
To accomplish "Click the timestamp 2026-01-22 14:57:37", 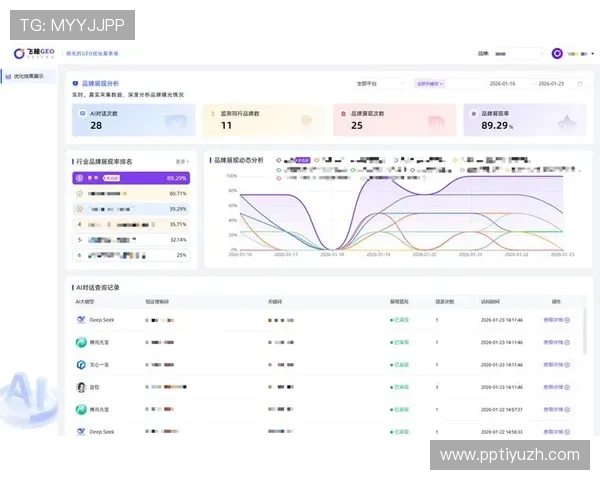I will [x=502, y=410].
